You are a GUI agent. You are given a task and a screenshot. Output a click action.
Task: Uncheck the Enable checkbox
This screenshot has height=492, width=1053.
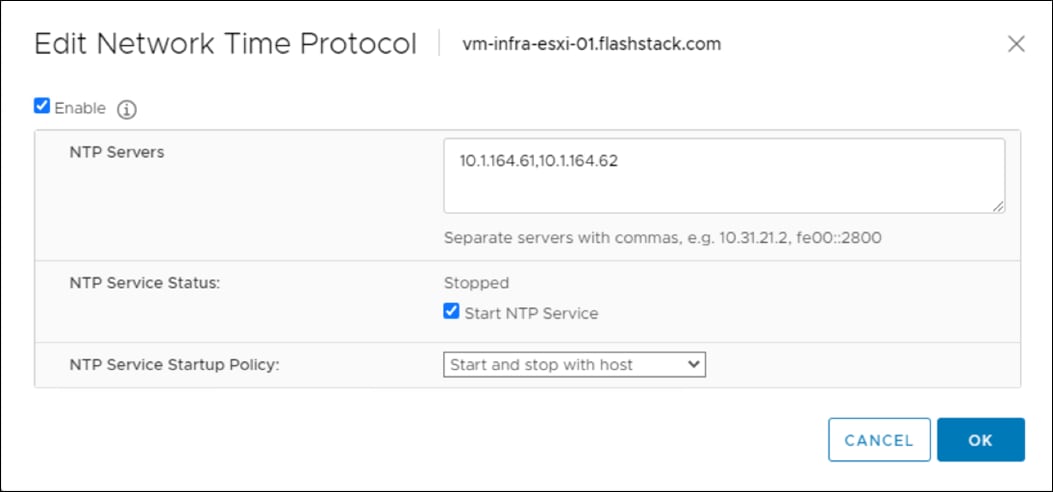tap(42, 106)
